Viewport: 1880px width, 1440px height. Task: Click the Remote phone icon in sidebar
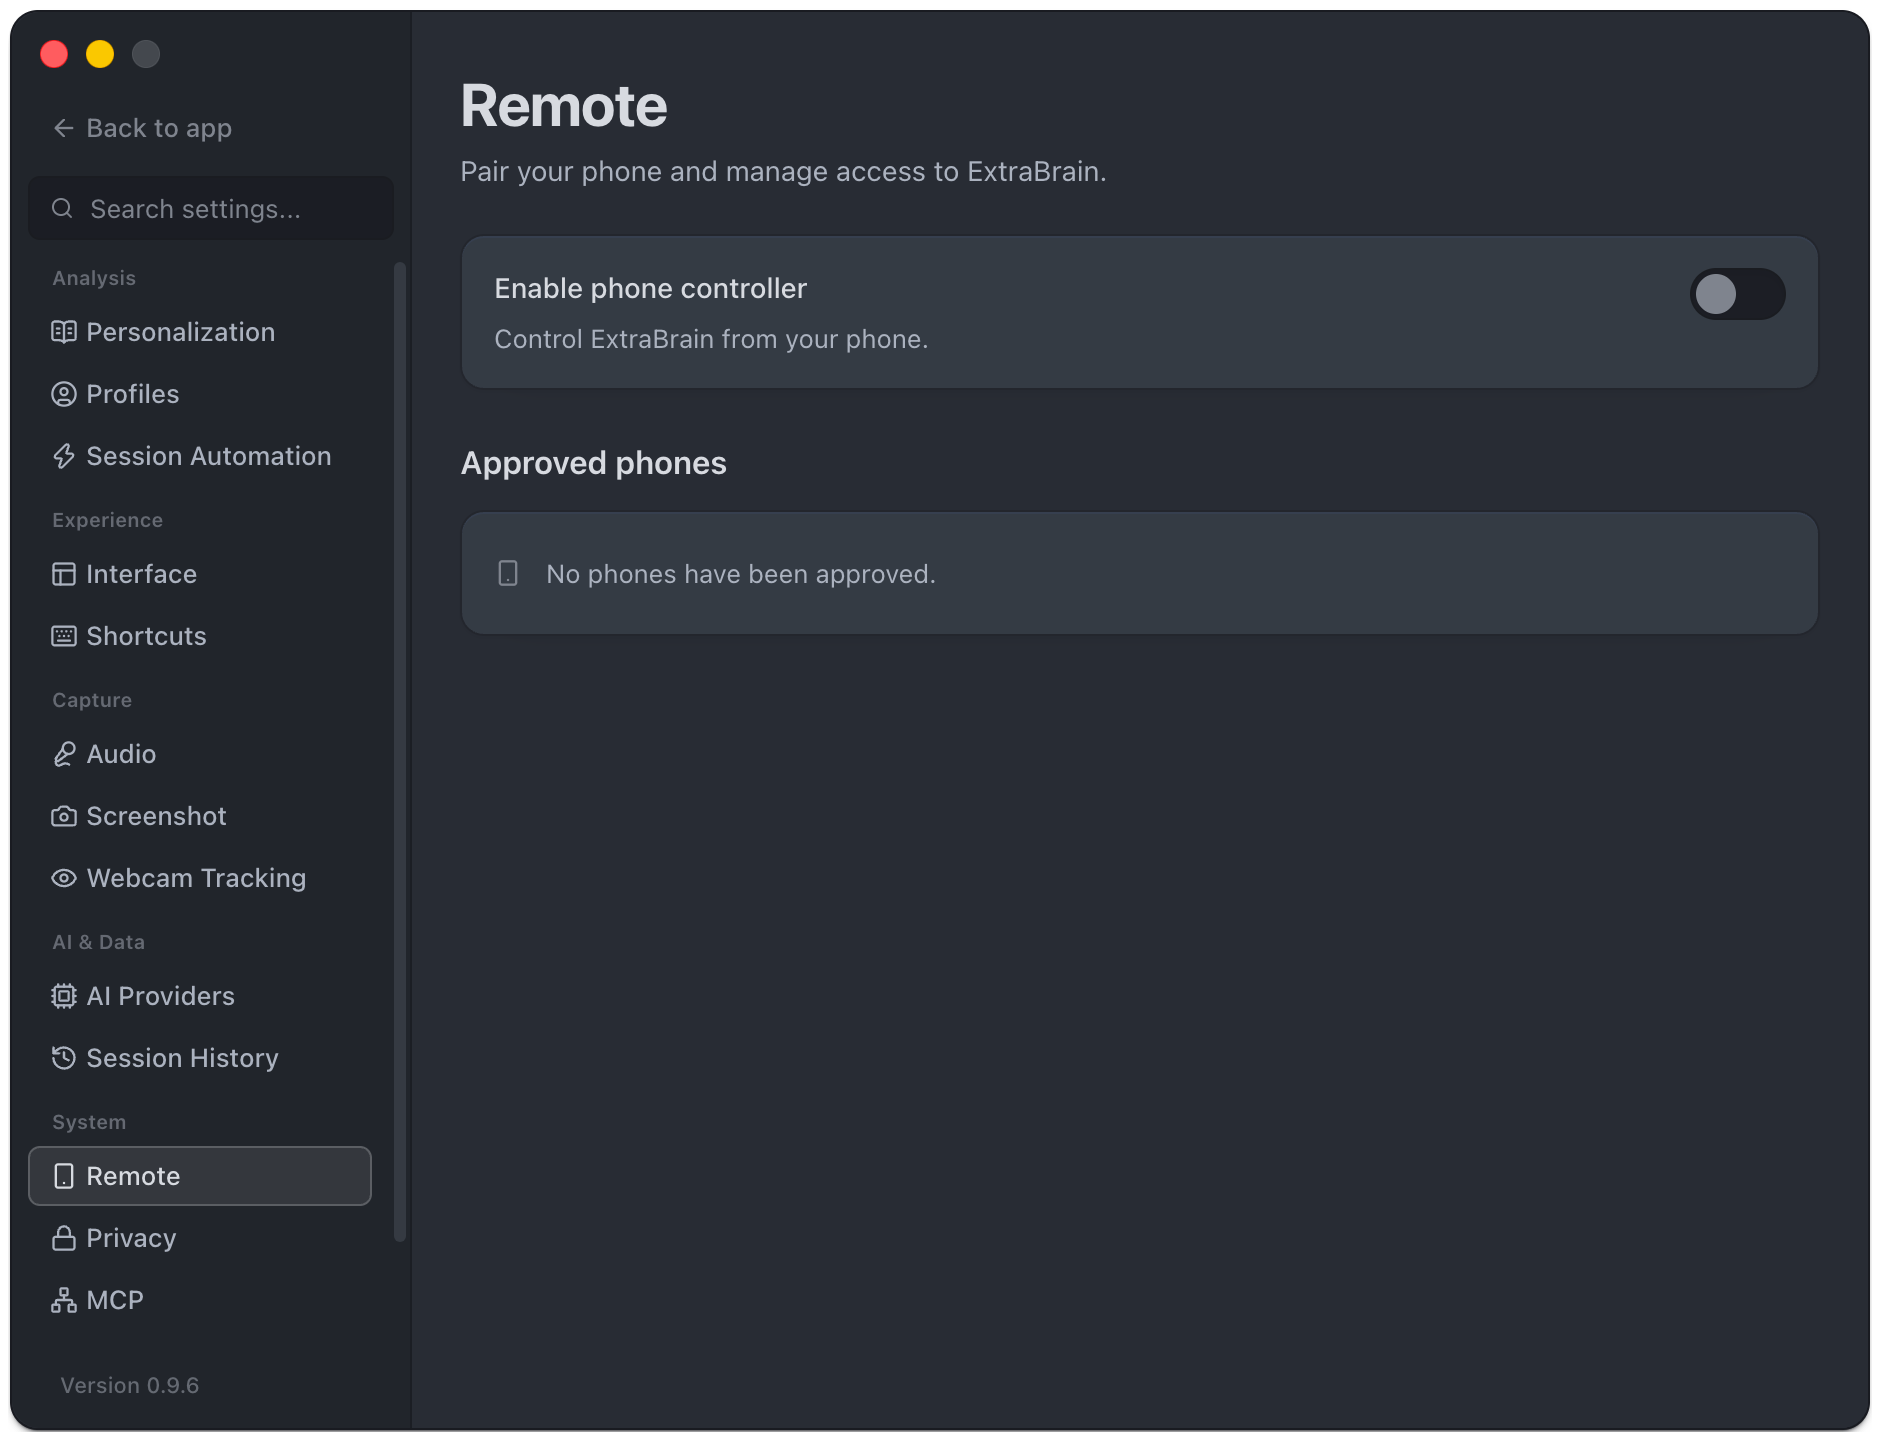click(64, 1176)
